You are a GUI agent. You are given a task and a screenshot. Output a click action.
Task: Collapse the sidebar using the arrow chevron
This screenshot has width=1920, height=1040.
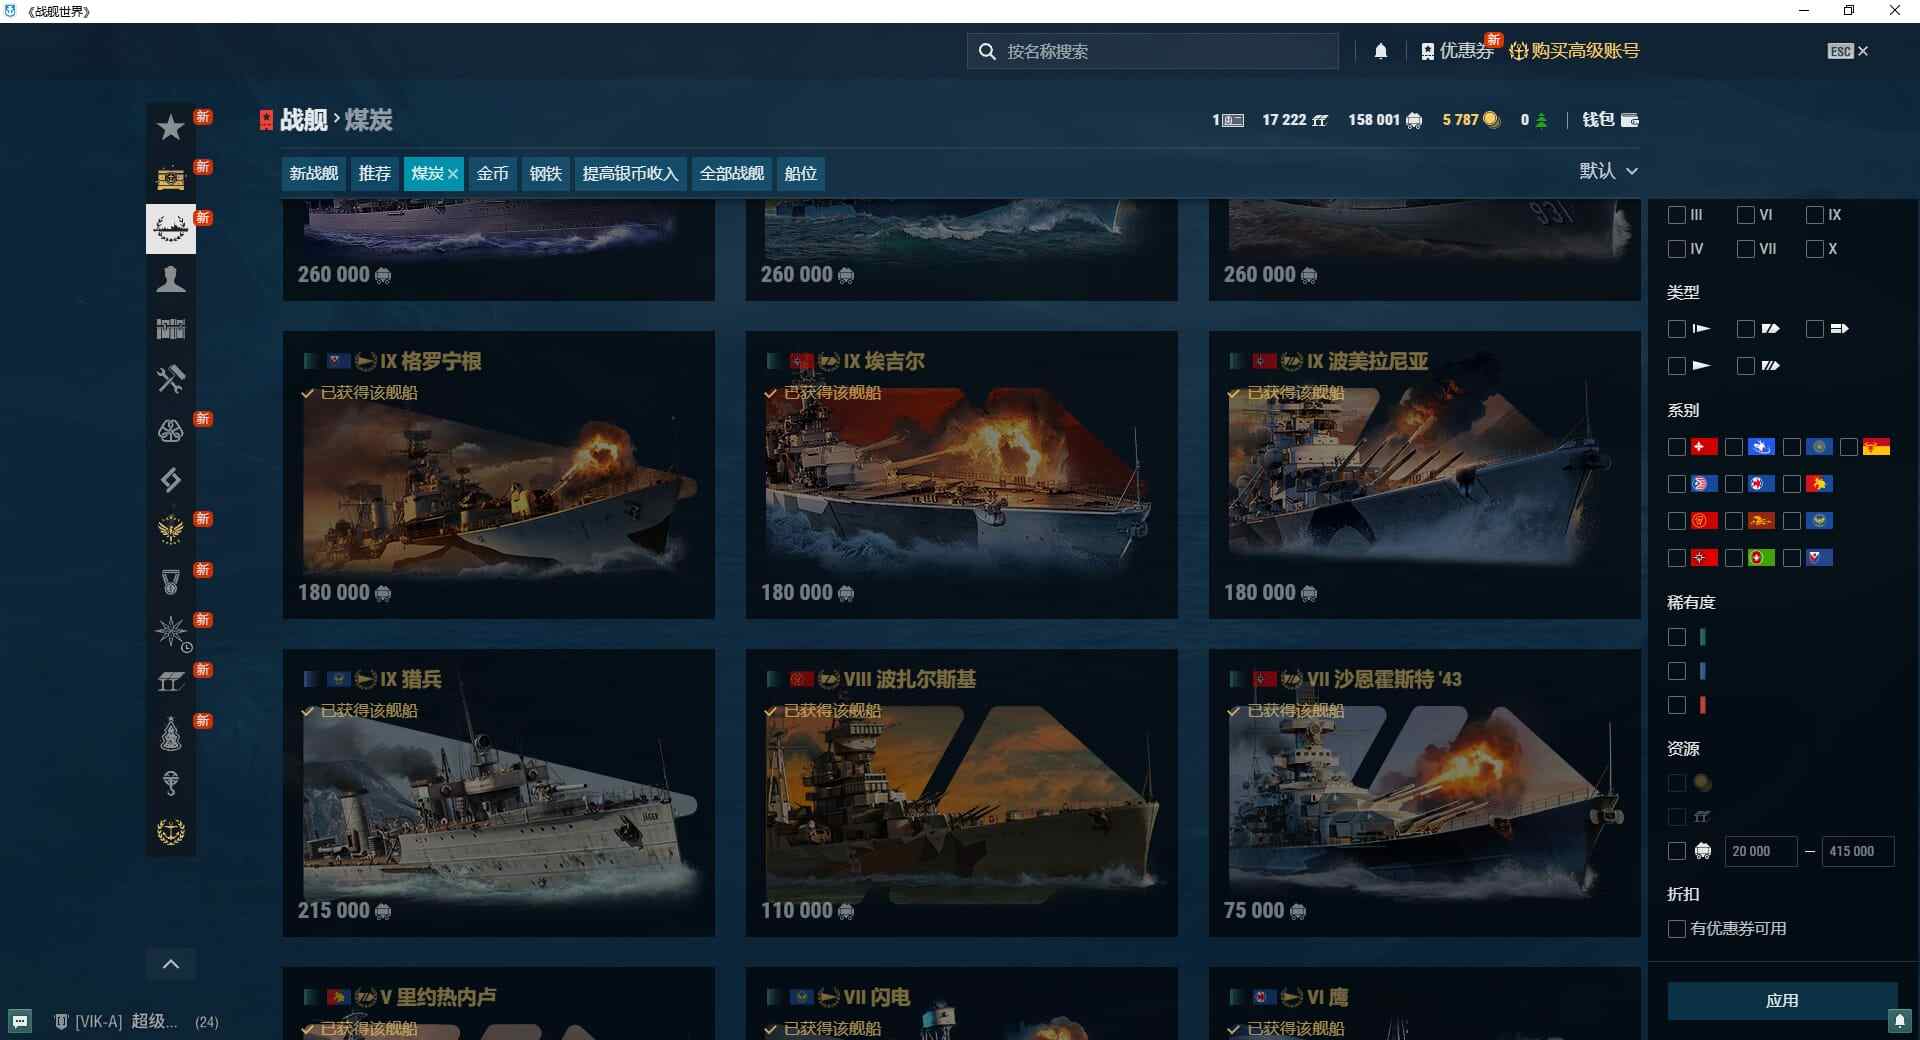(171, 963)
